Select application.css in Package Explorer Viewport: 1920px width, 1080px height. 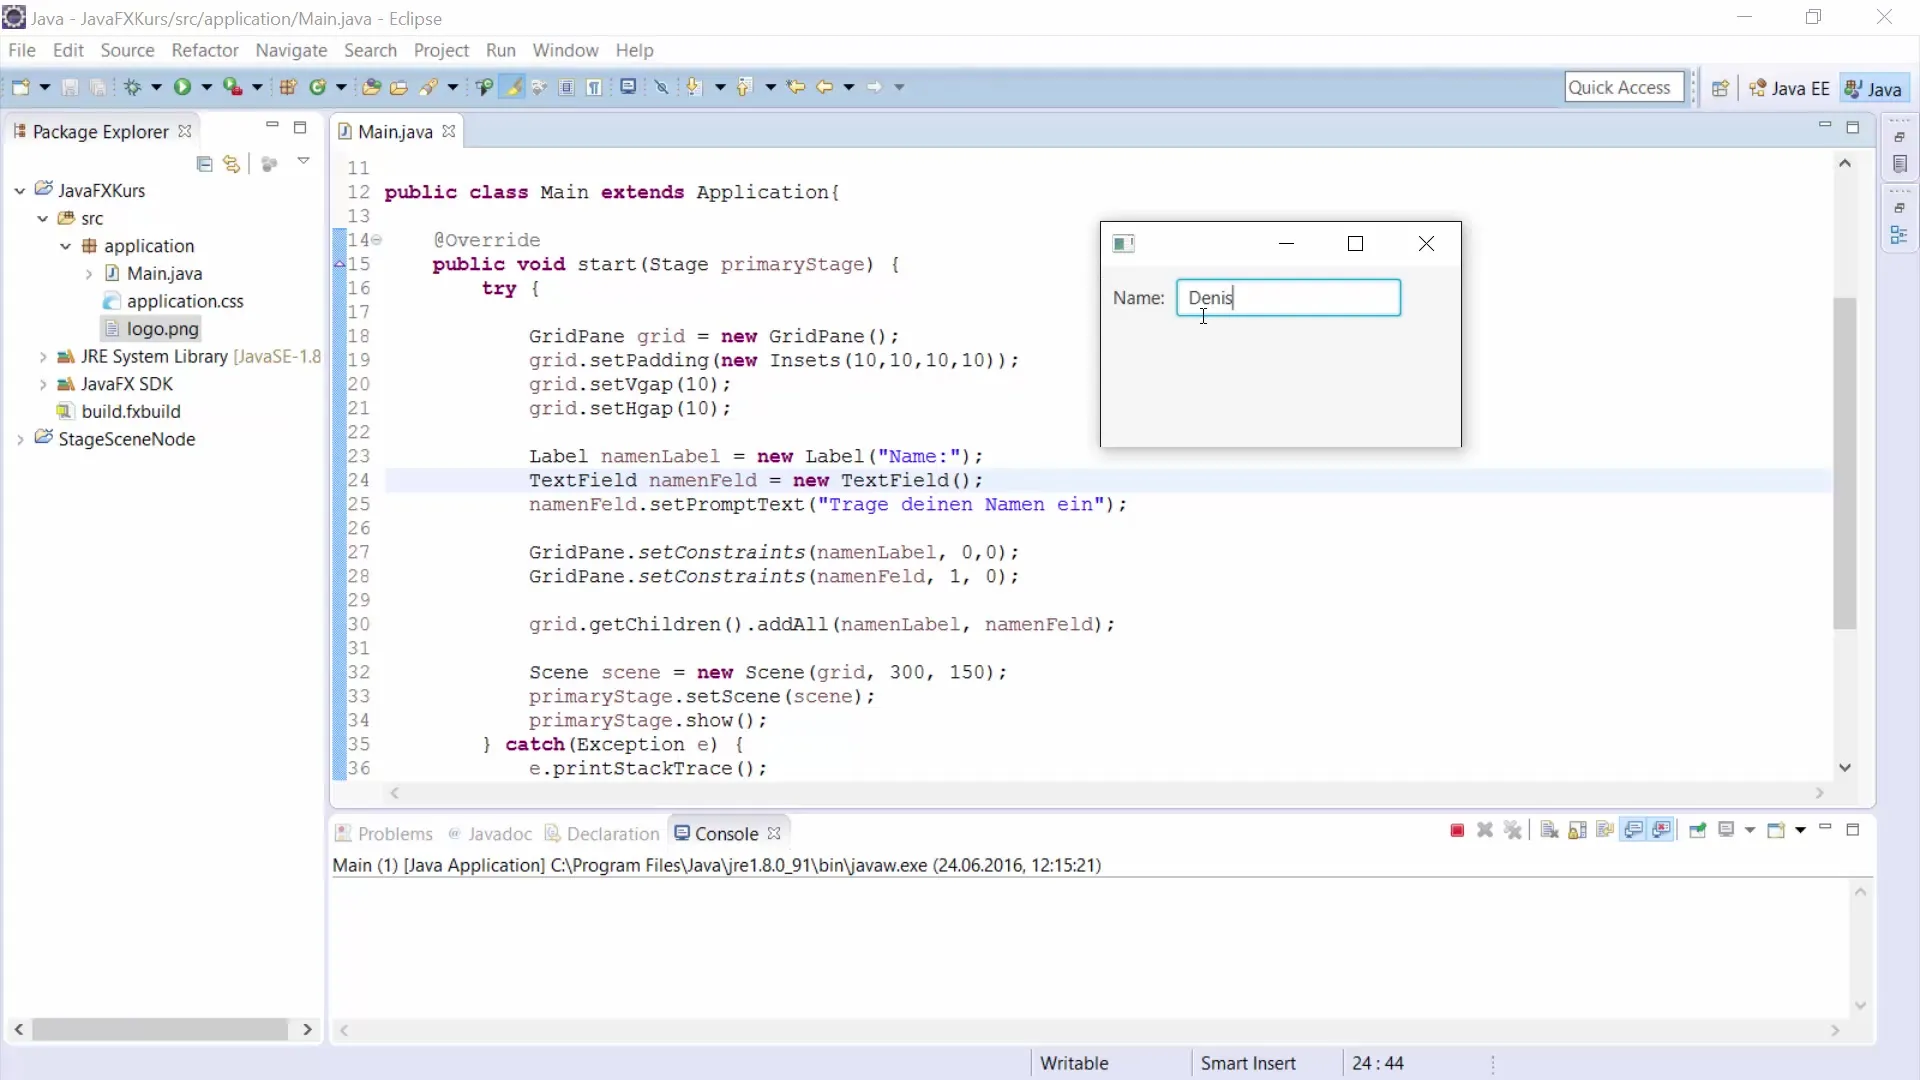tap(174, 301)
